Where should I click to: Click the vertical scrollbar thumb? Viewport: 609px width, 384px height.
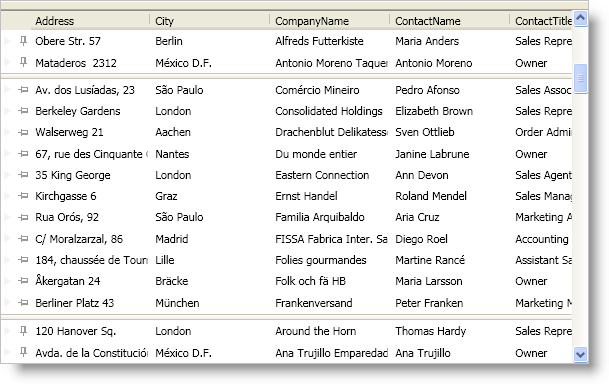[x=580, y=79]
